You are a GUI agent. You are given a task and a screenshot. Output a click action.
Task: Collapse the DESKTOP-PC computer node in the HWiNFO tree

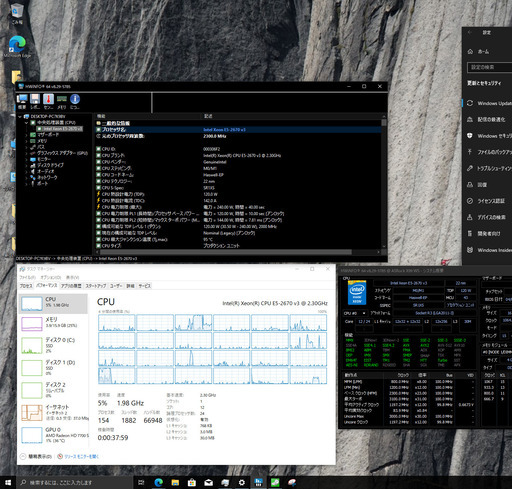click(x=20, y=117)
